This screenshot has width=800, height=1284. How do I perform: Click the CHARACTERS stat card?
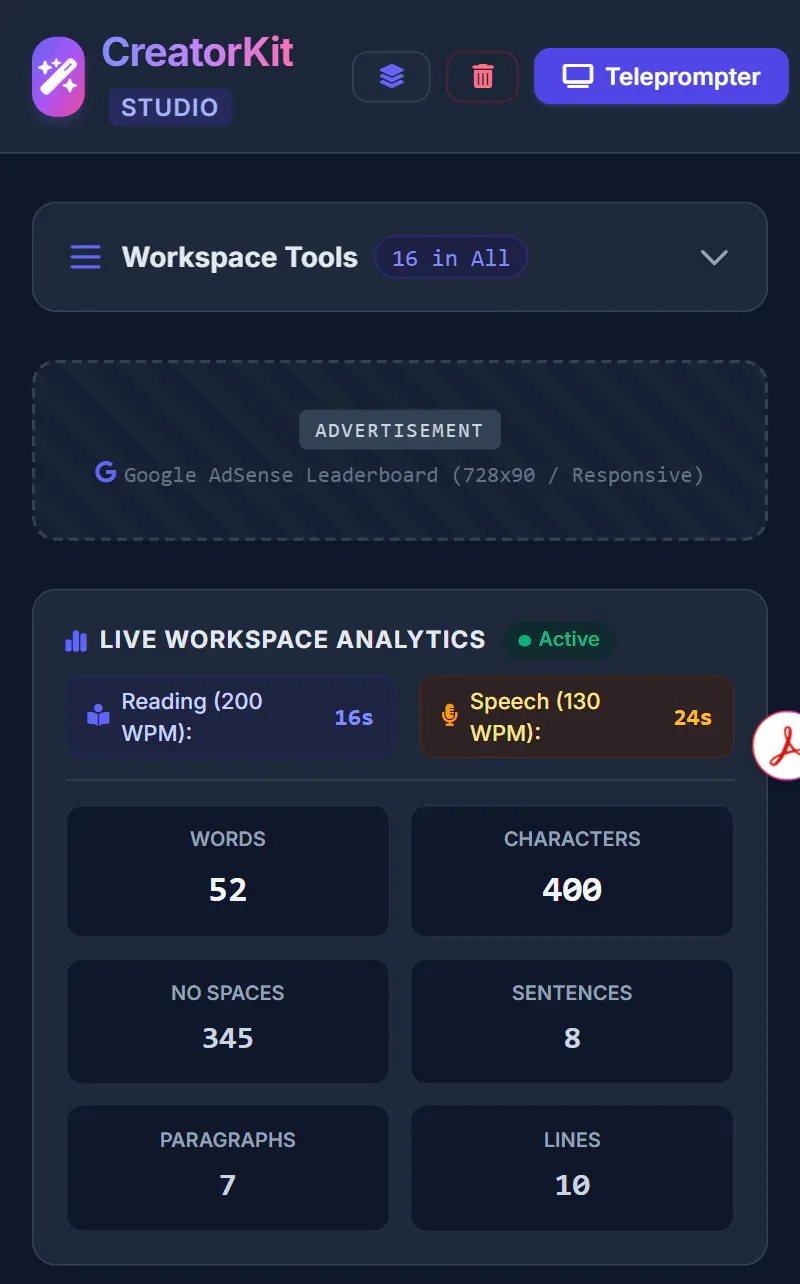pyautogui.click(x=572, y=871)
